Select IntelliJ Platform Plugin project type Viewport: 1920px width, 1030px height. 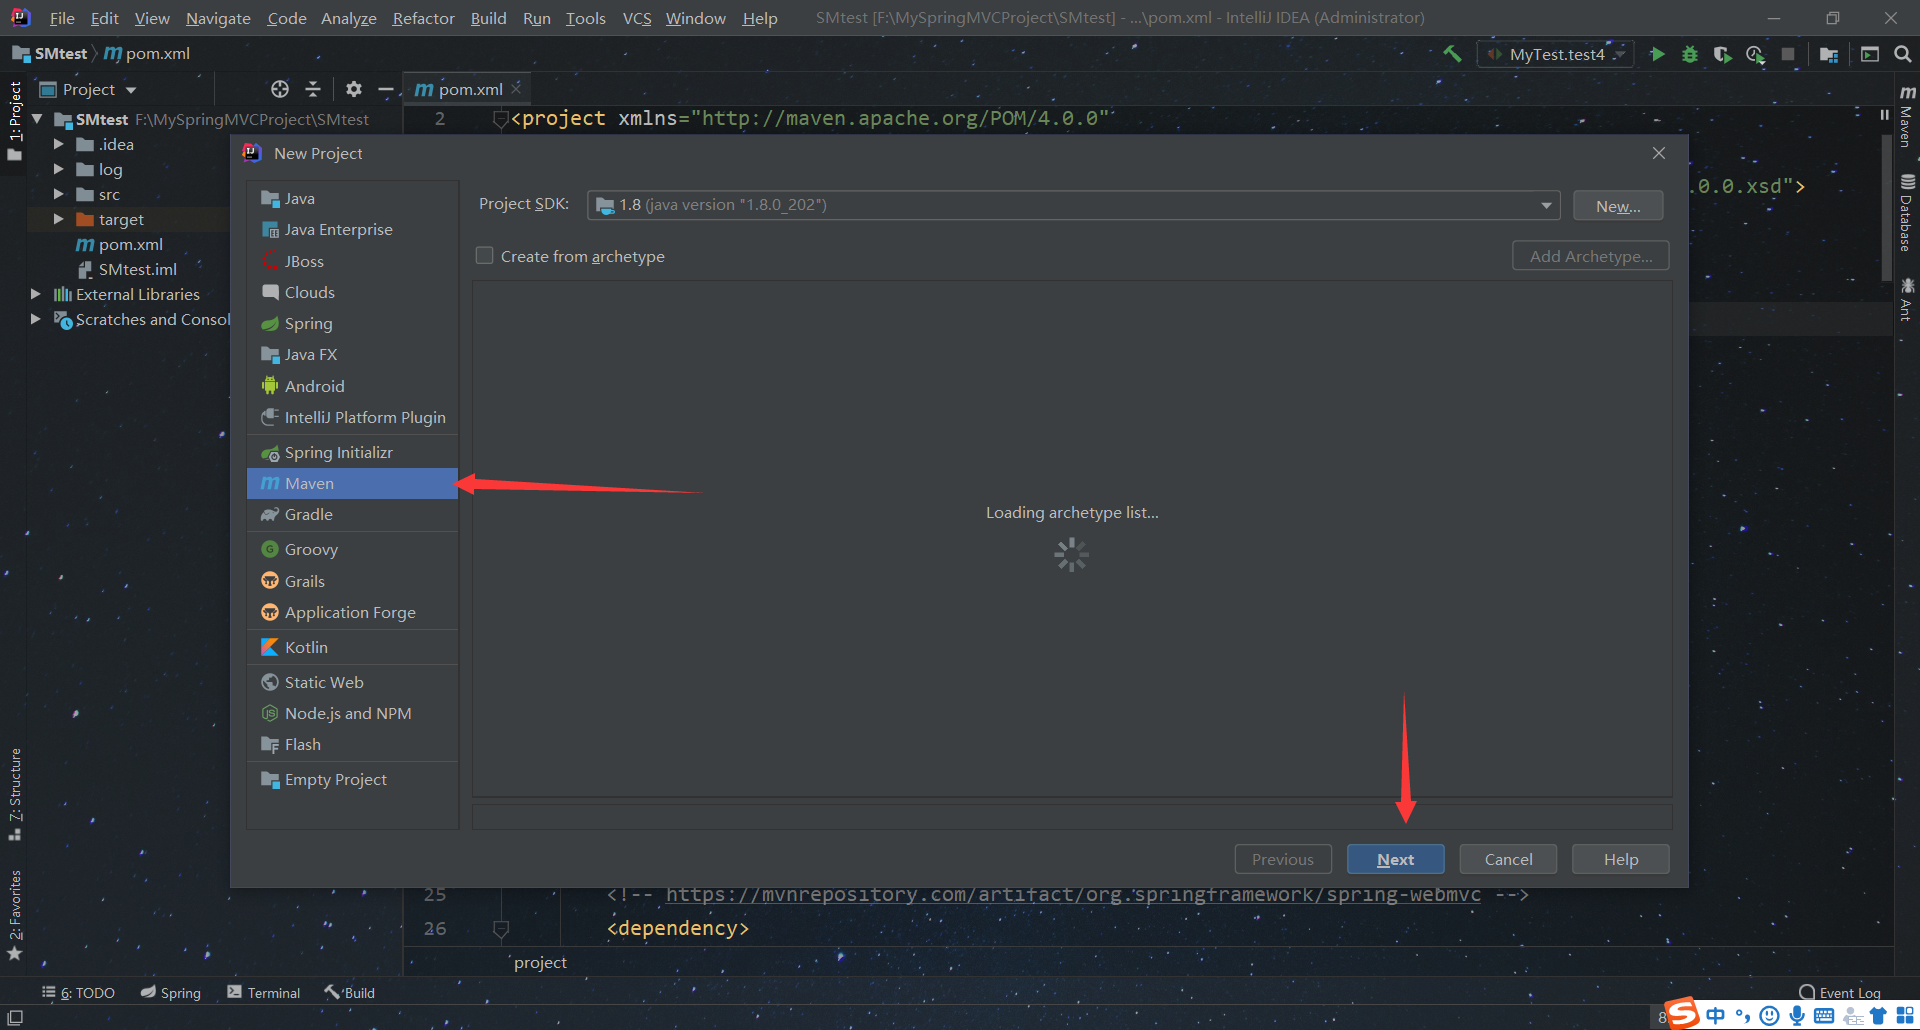tap(352, 417)
